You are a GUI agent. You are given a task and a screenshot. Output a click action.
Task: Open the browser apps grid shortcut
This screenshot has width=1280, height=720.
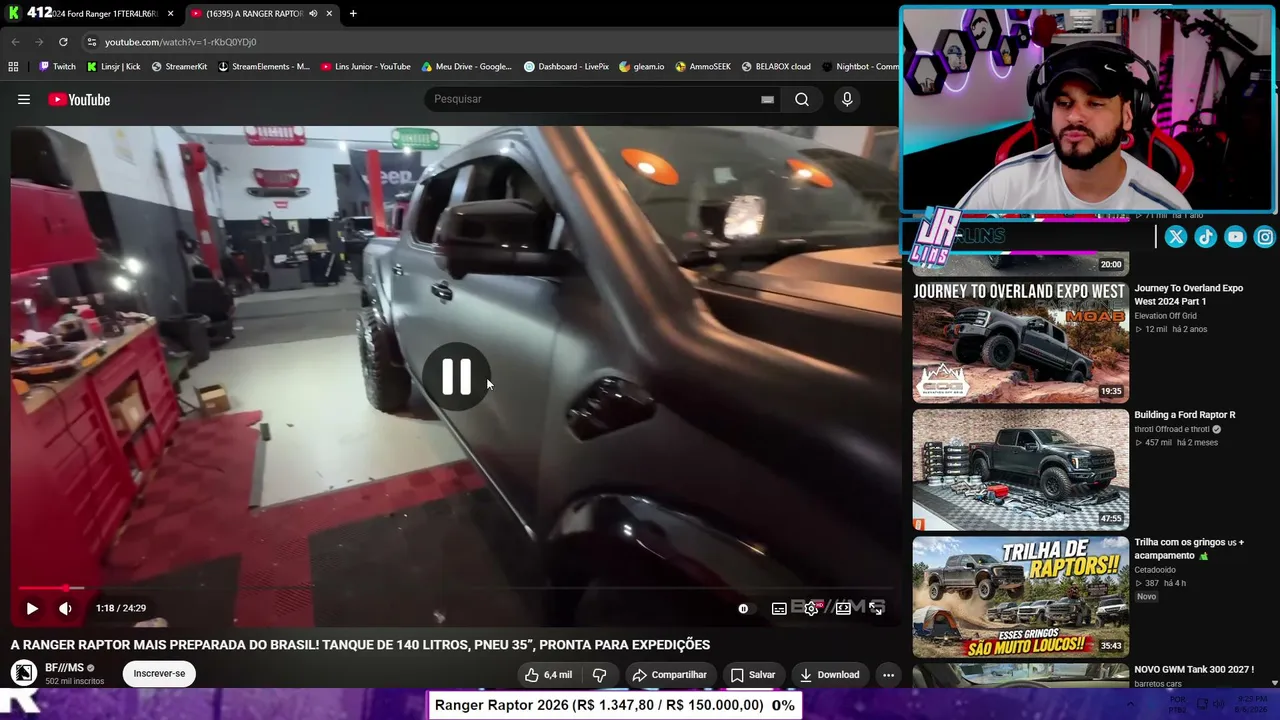13,66
